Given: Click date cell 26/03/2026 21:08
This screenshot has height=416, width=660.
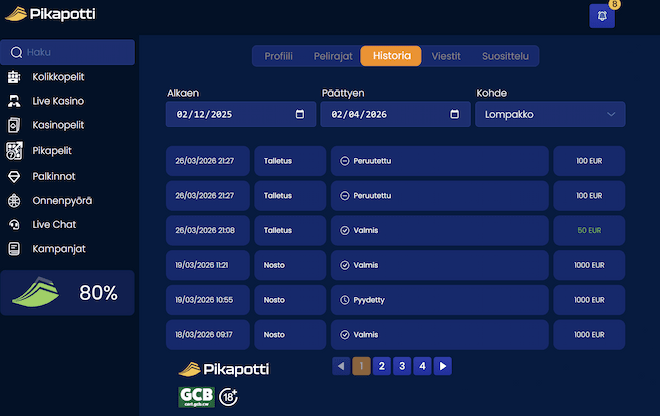Looking at the screenshot, I should click(x=208, y=230).
